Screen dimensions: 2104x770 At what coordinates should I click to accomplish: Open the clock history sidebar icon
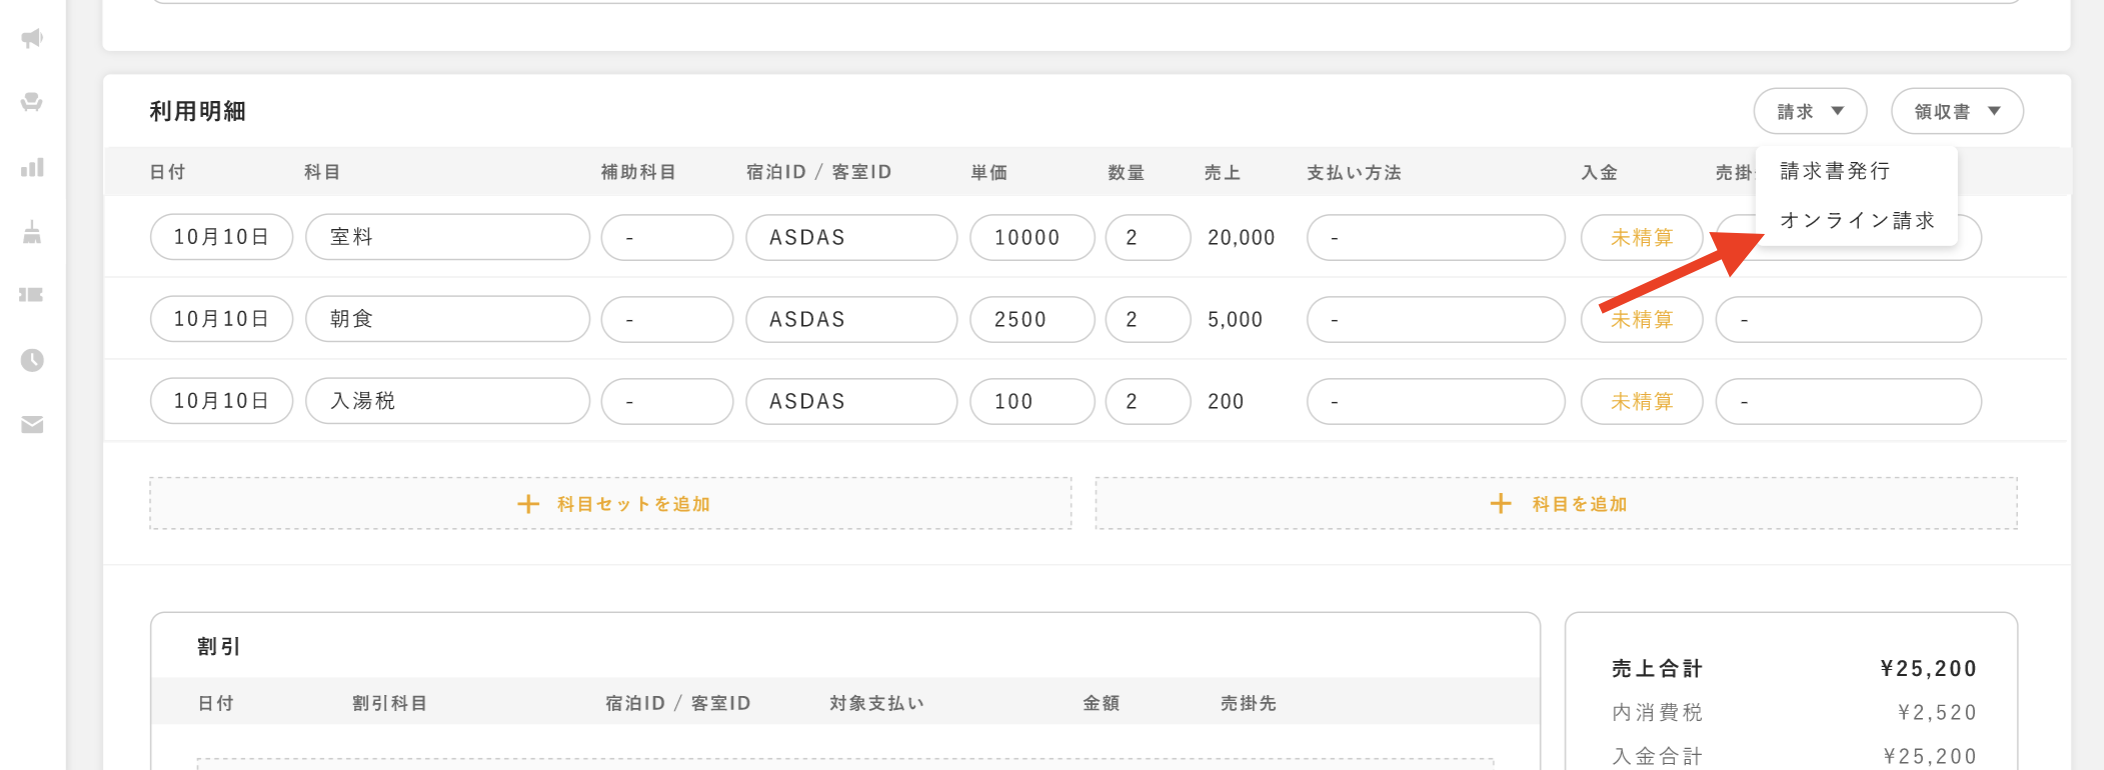pyautogui.click(x=32, y=360)
